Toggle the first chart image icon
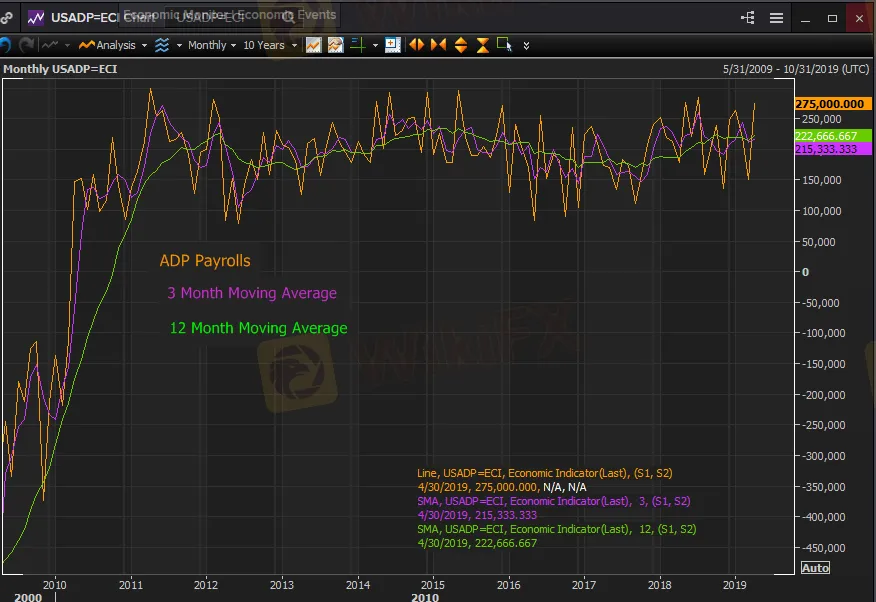 point(313,45)
